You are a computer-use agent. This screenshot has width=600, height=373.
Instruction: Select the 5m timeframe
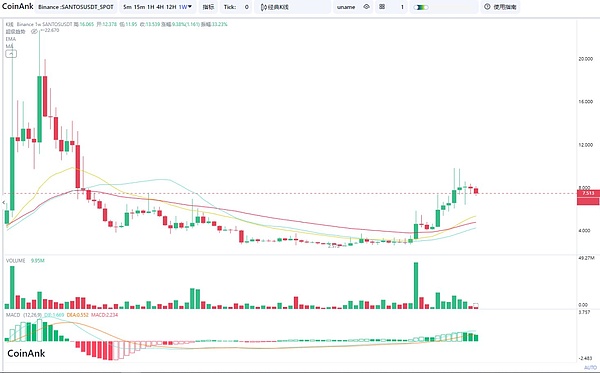[x=127, y=7]
